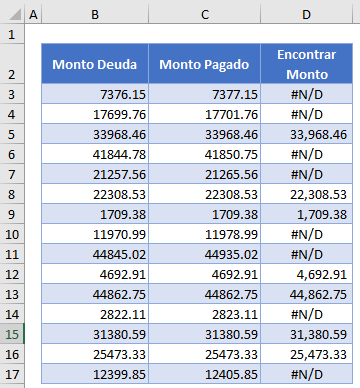Click the Monto Deuda header cell
The image size is (360, 388).
(95, 64)
